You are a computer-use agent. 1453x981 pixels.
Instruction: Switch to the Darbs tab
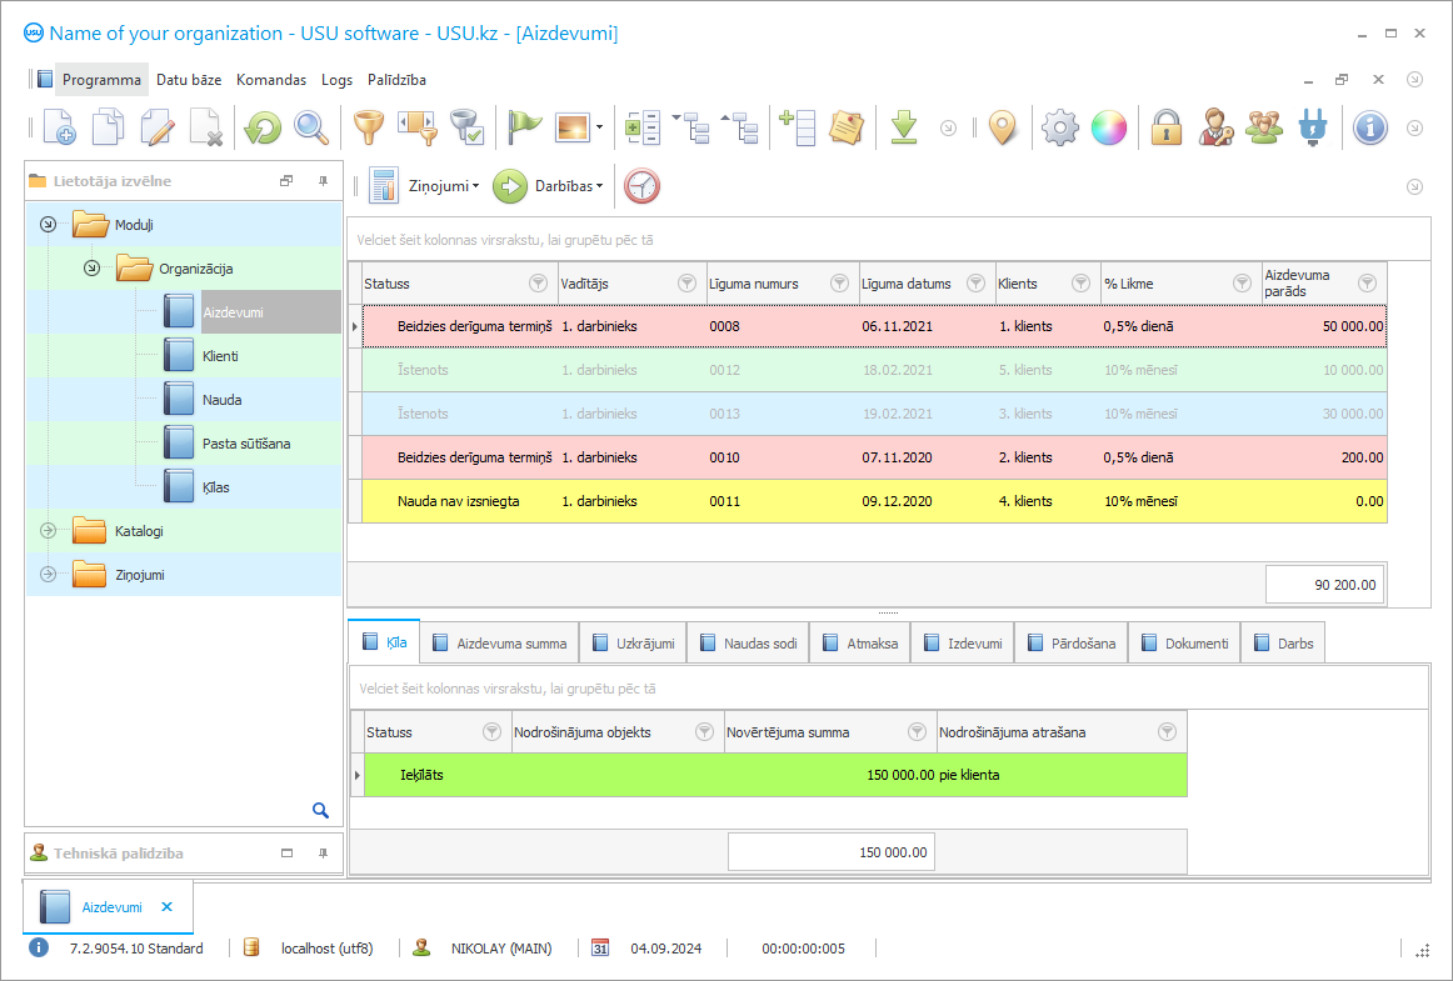click(x=1284, y=643)
